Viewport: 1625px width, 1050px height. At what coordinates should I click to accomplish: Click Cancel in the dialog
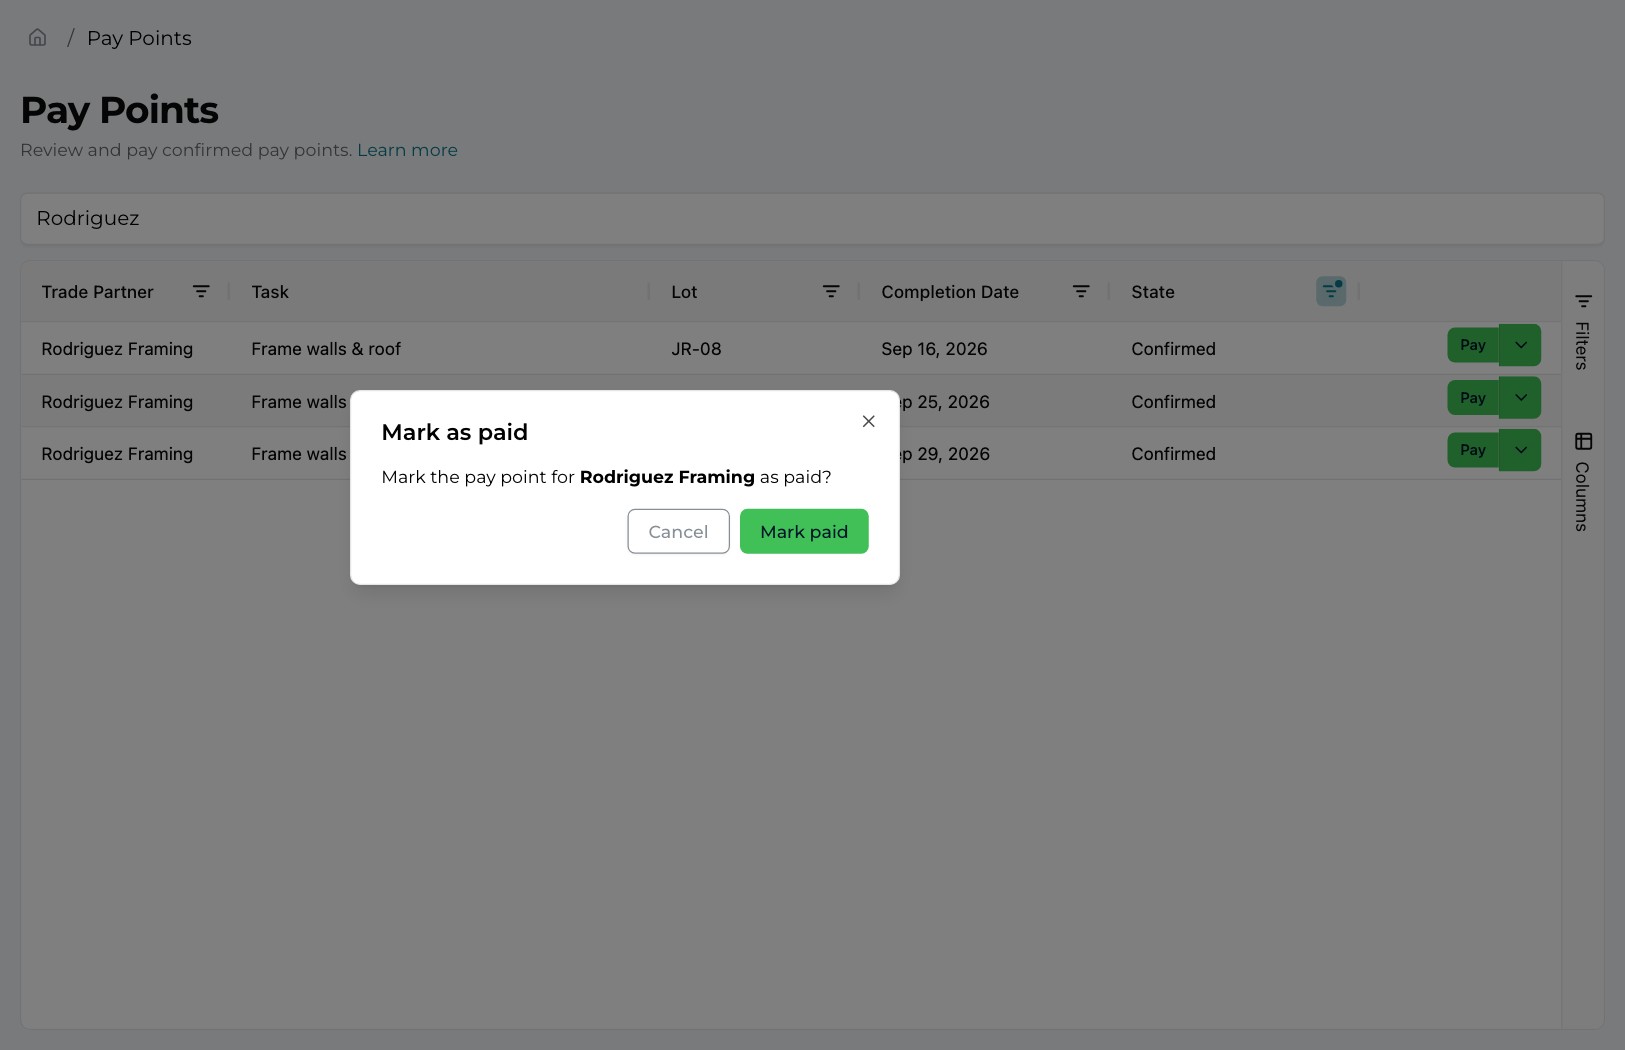678,531
